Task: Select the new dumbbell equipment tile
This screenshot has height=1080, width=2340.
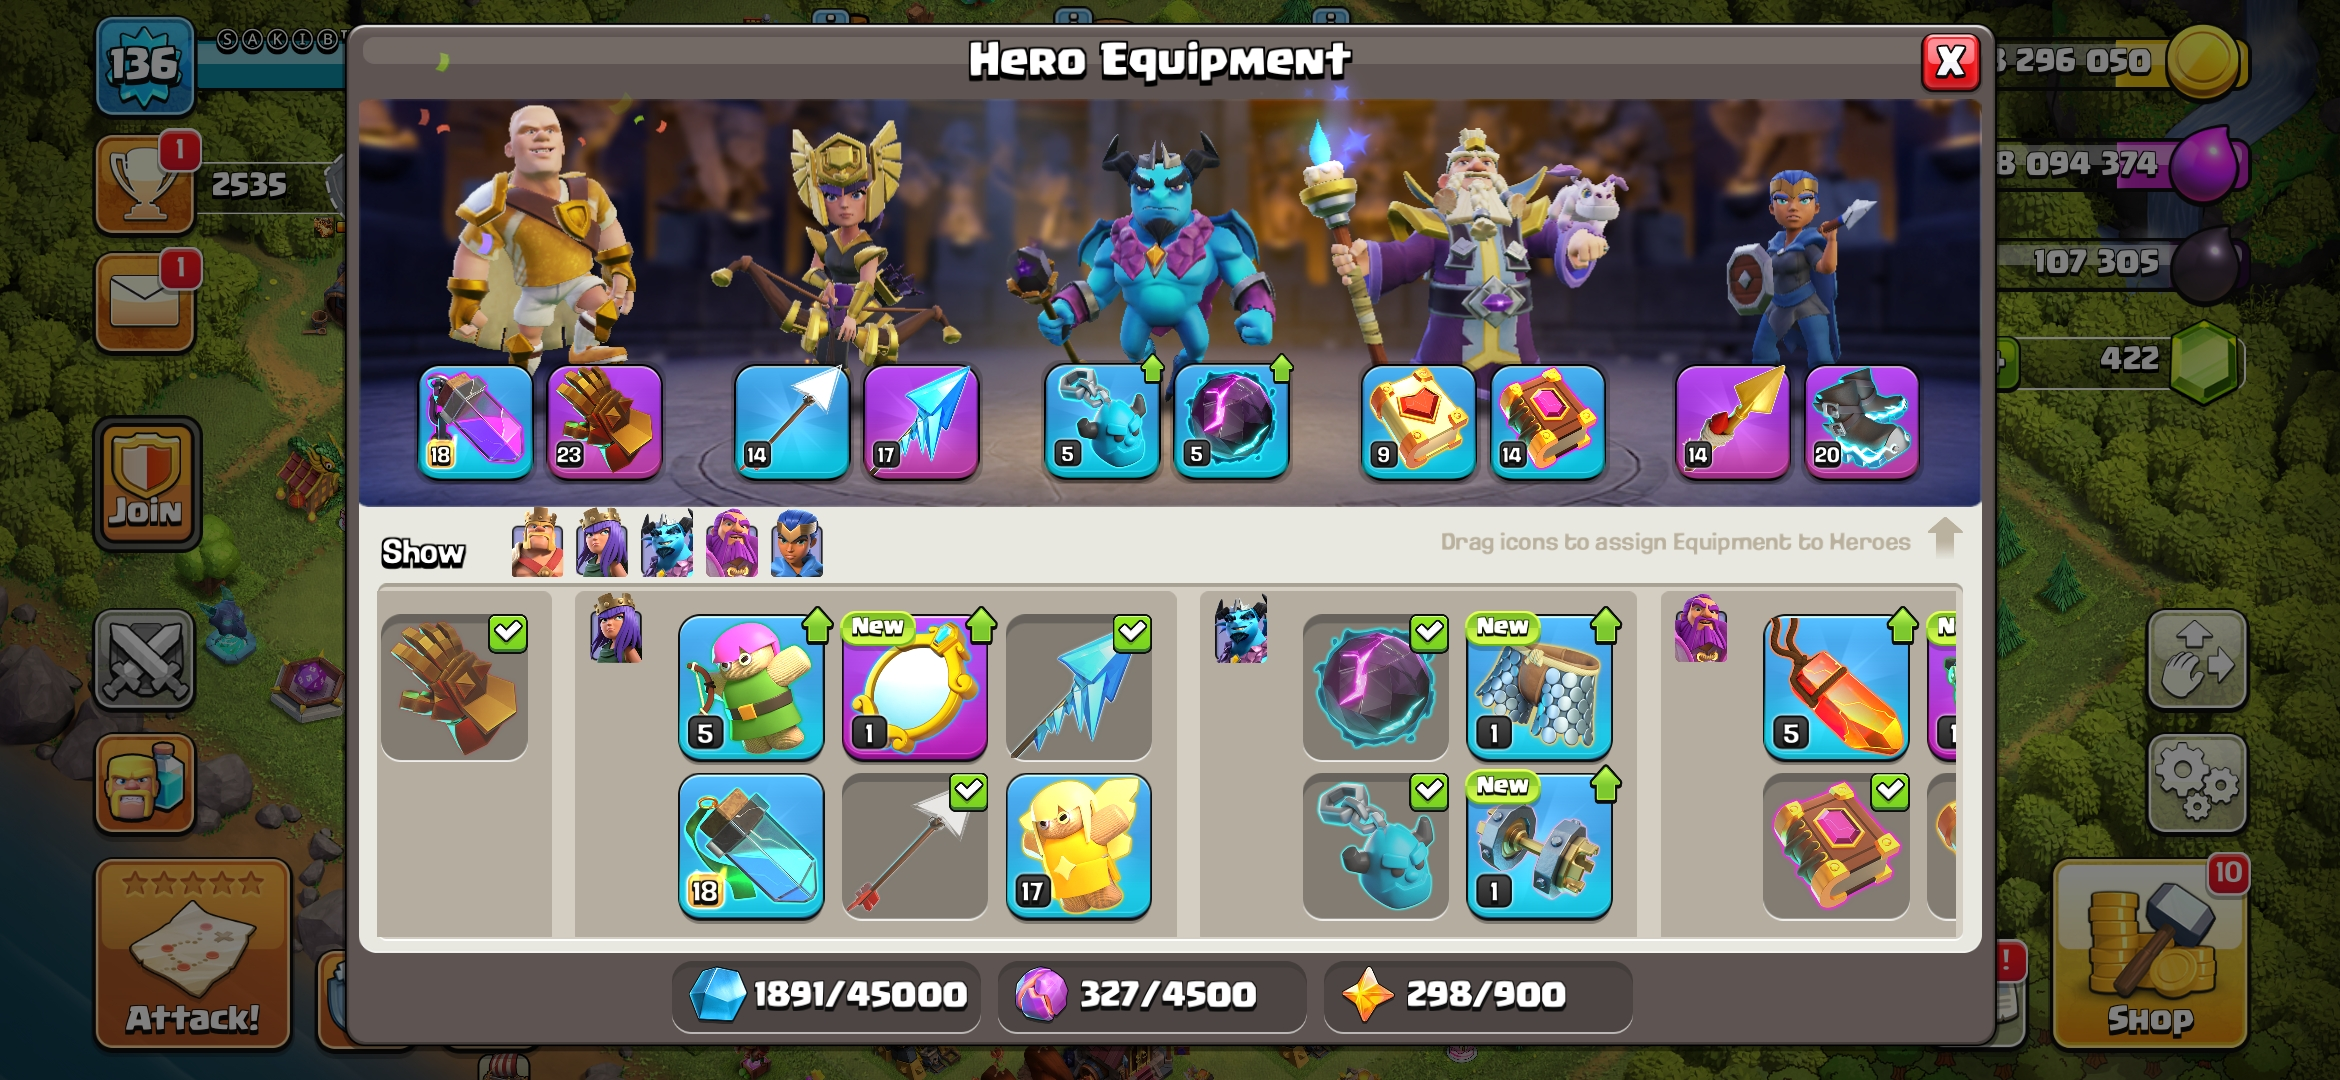Action: click(1539, 846)
